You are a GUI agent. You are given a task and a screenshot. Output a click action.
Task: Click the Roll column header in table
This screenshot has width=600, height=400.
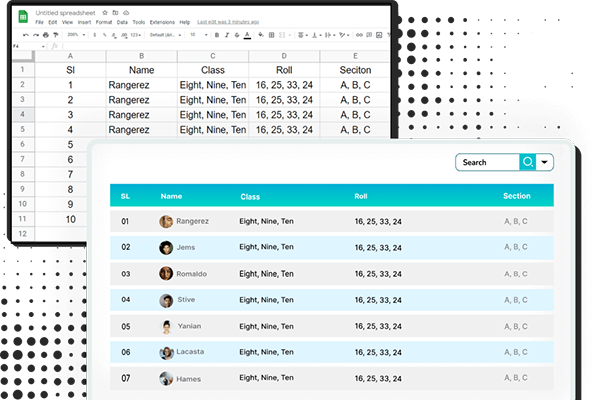coord(361,196)
